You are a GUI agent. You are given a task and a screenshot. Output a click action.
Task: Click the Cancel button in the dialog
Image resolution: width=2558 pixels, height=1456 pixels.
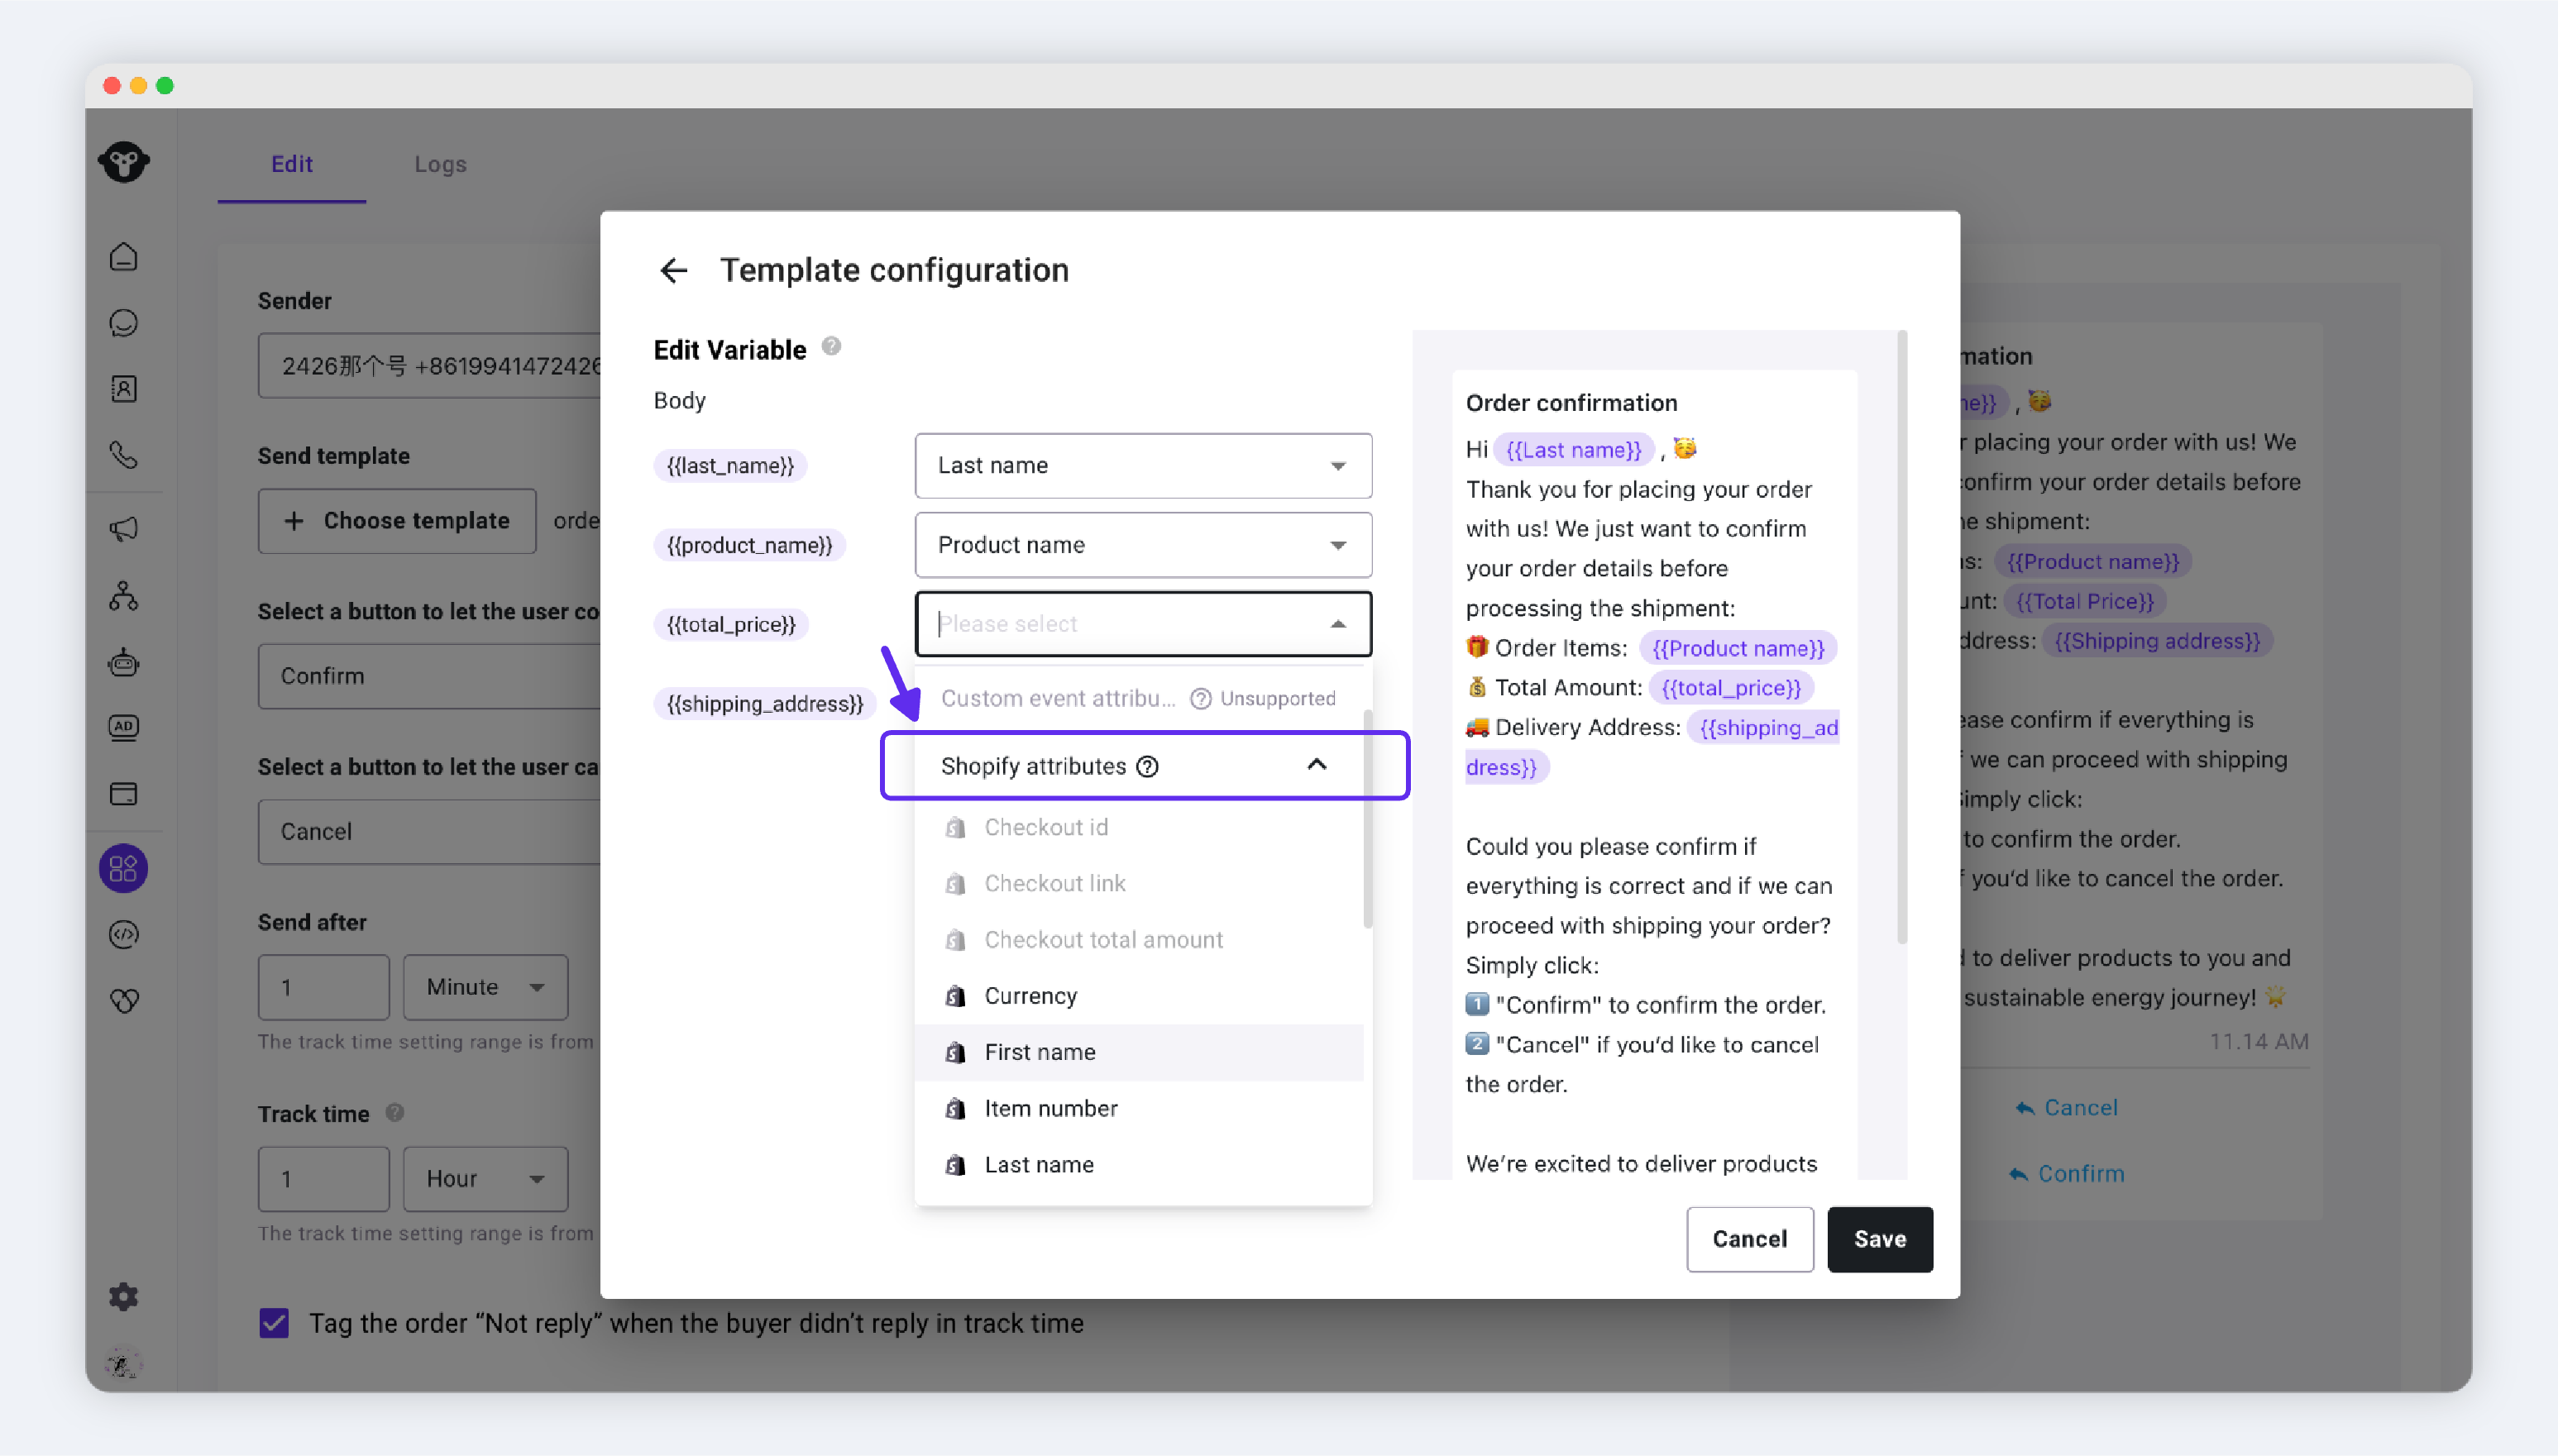pos(1749,1239)
